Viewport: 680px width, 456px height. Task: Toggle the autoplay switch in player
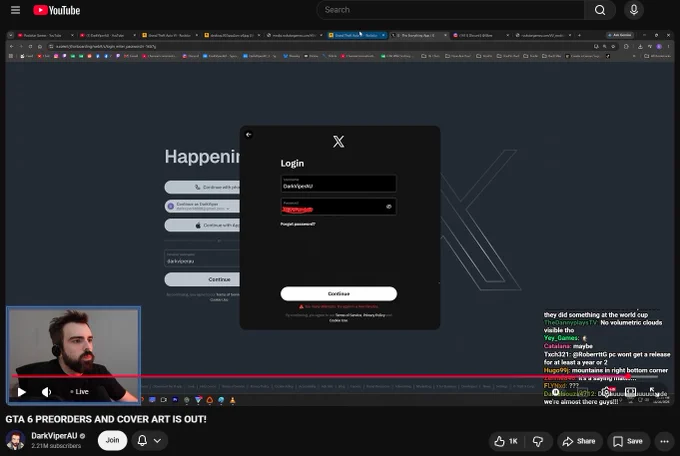[x=556, y=392]
